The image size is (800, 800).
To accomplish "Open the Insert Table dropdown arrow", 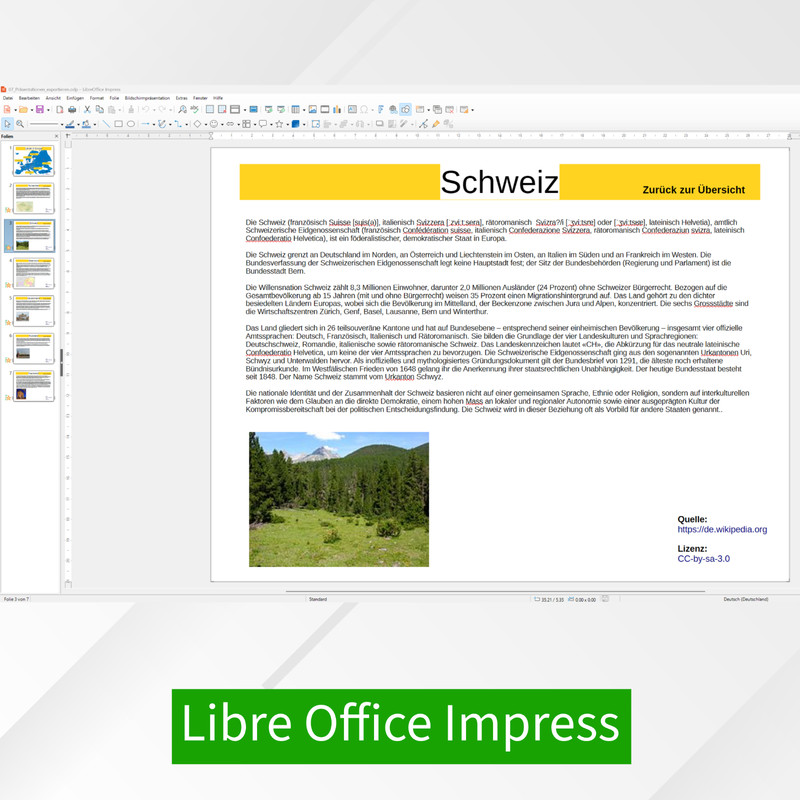I will pos(304,110).
